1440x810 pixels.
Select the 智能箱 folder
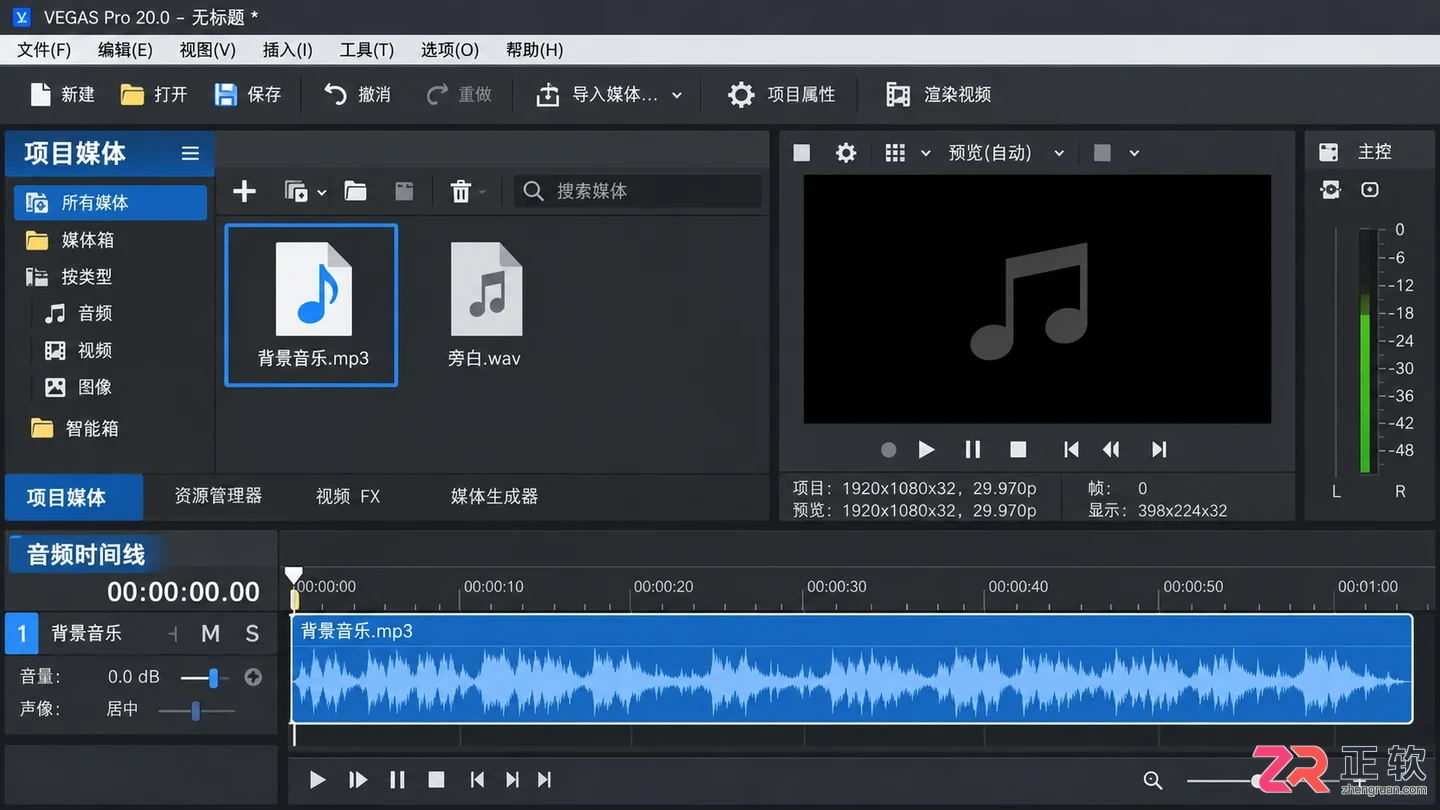coord(75,428)
